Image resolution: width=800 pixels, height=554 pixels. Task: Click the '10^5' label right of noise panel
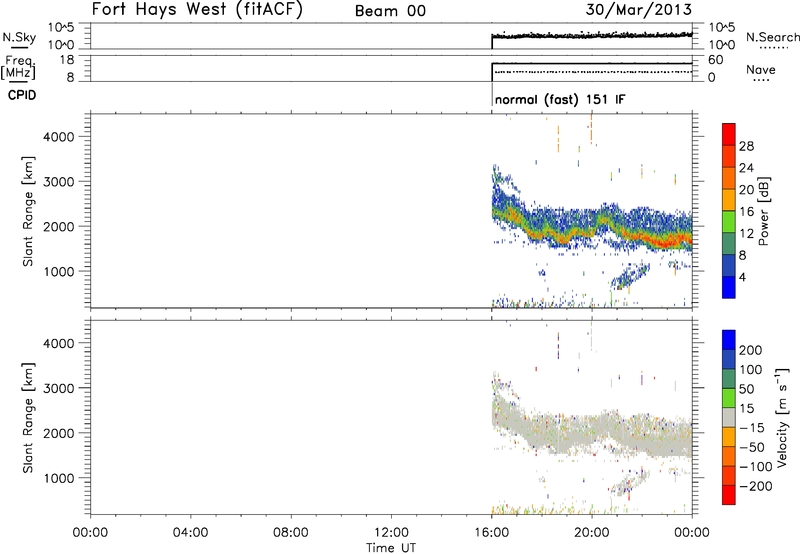(721, 27)
